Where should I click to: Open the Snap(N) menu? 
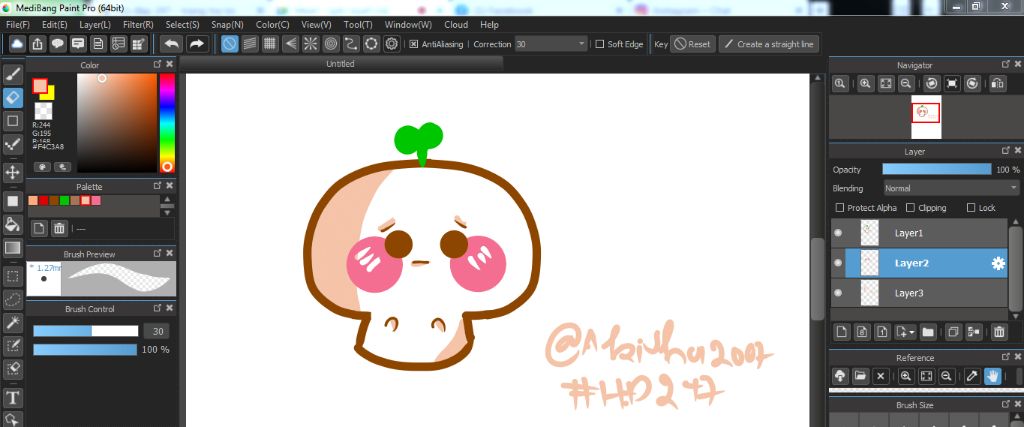coord(227,25)
